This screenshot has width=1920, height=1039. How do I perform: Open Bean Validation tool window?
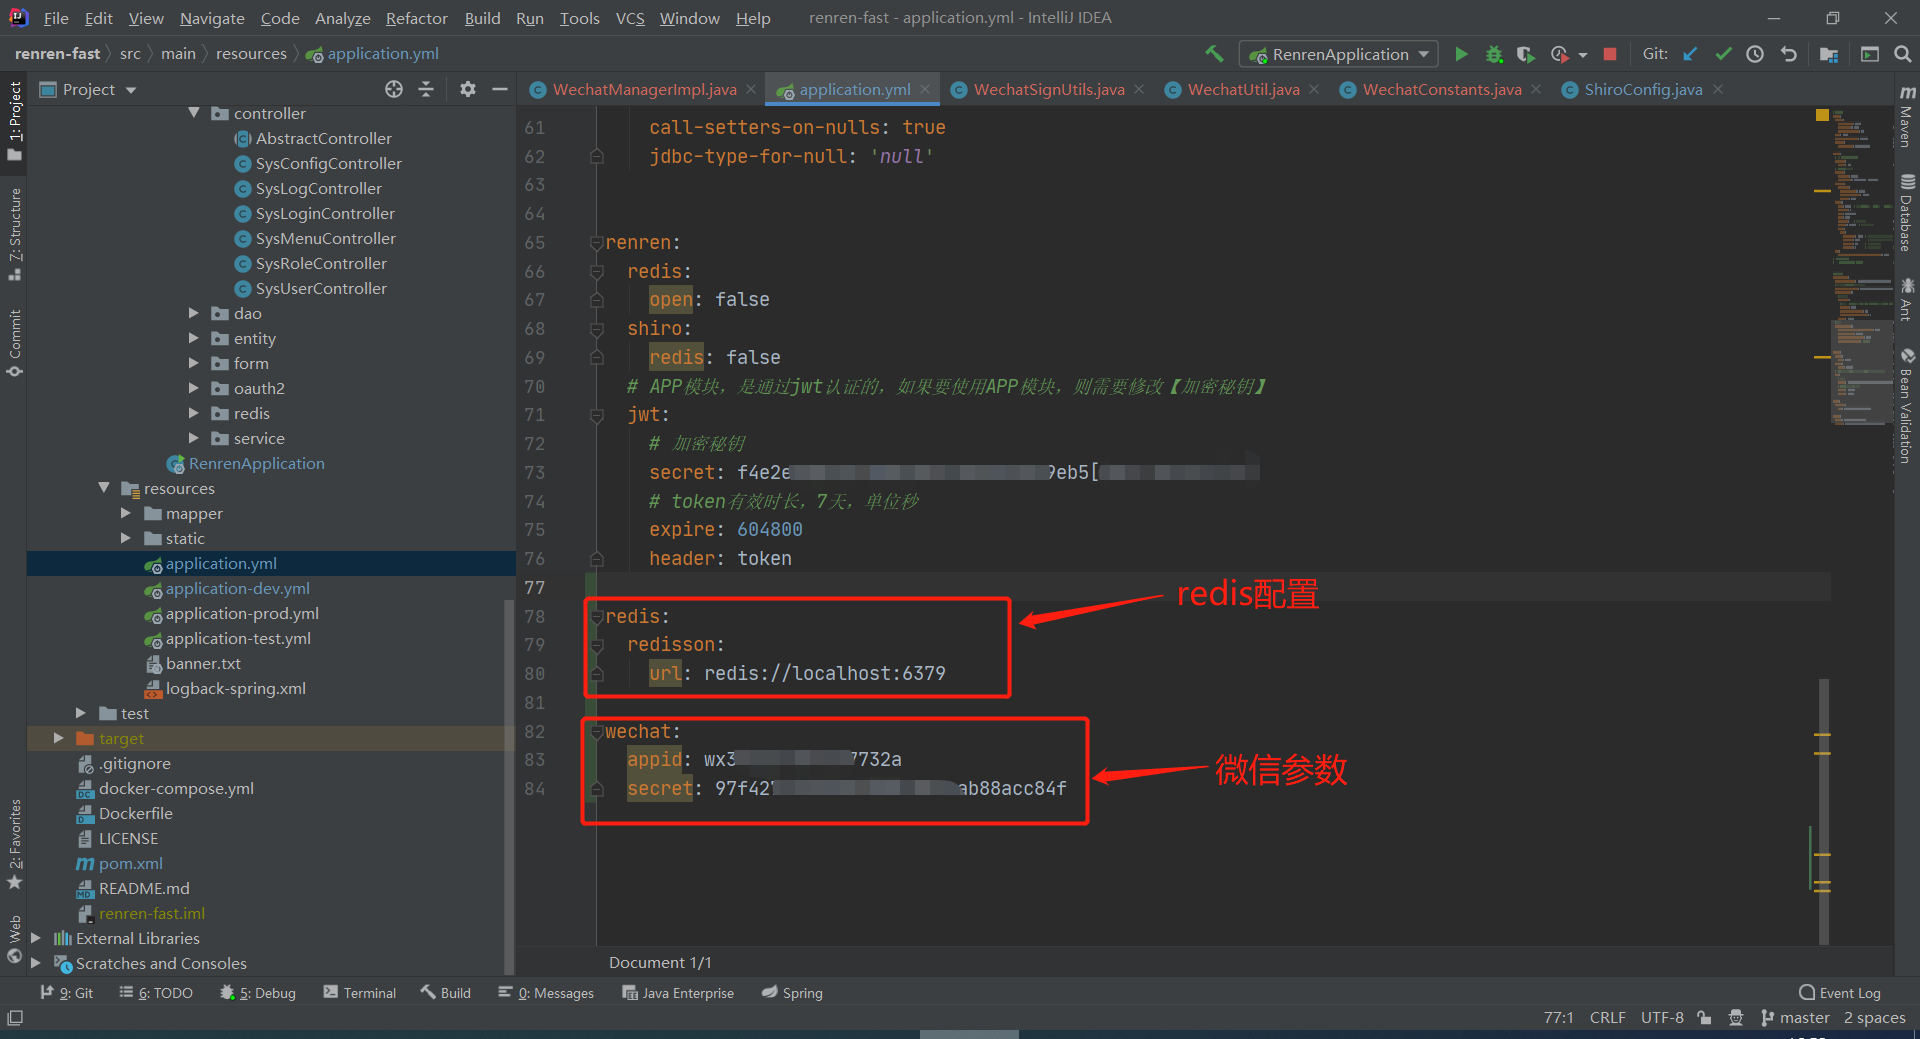pyautogui.click(x=1907, y=405)
